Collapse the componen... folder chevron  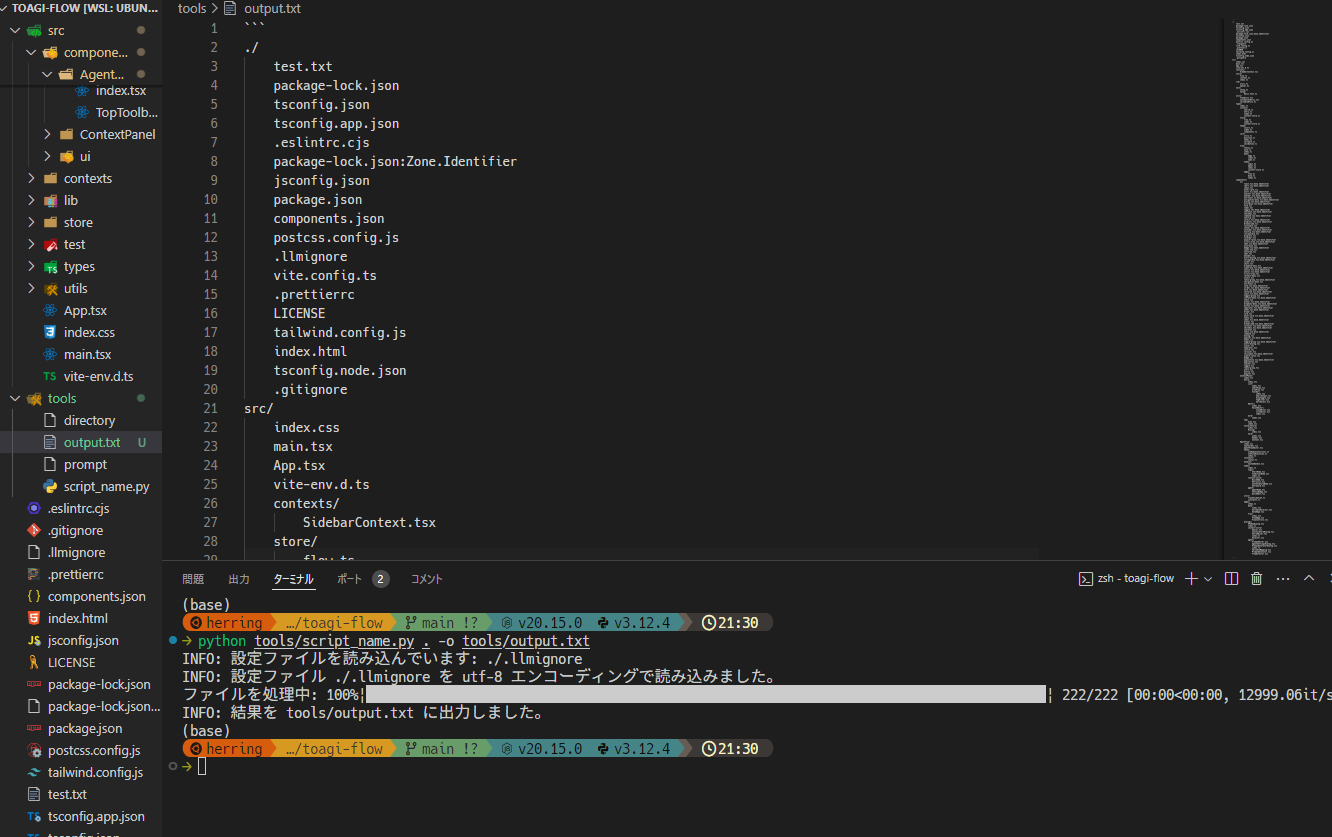tap(31, 52)
